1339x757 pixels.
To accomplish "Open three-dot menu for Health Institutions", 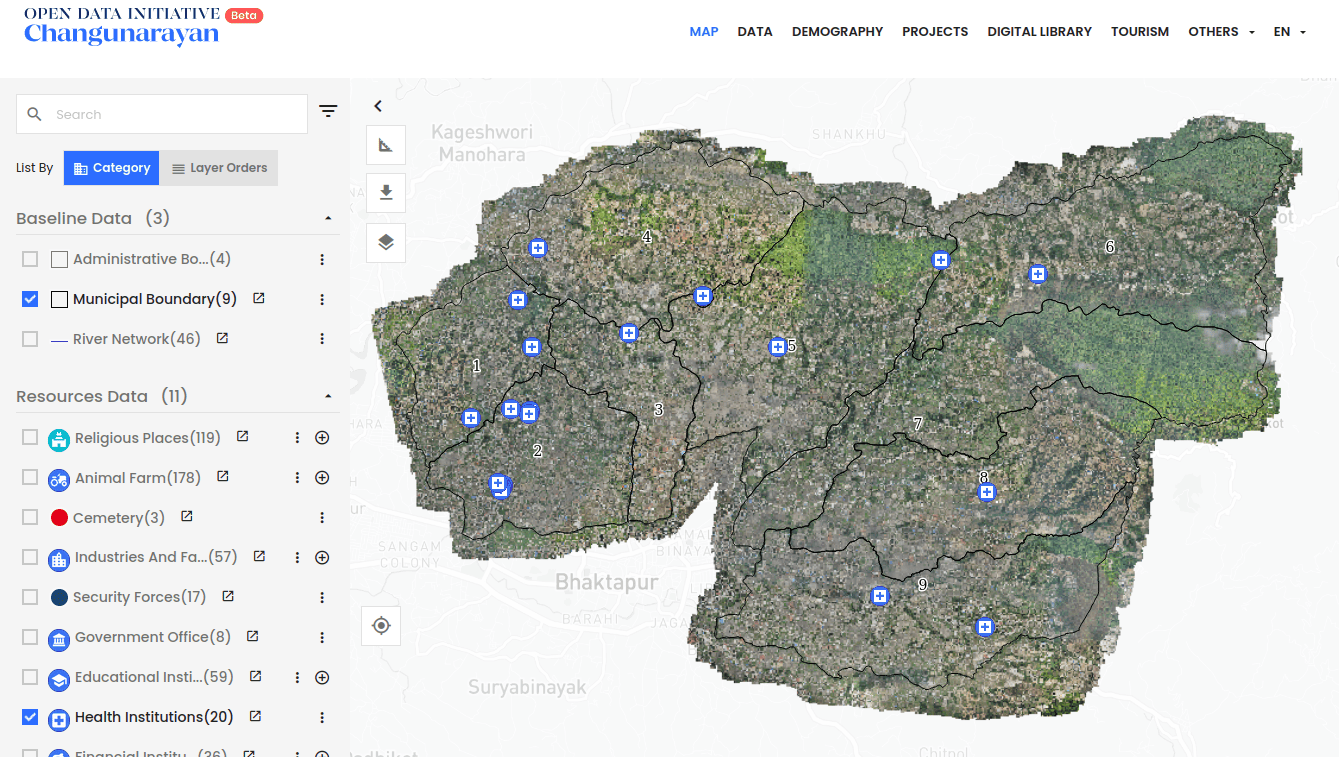I will point(322,717).
